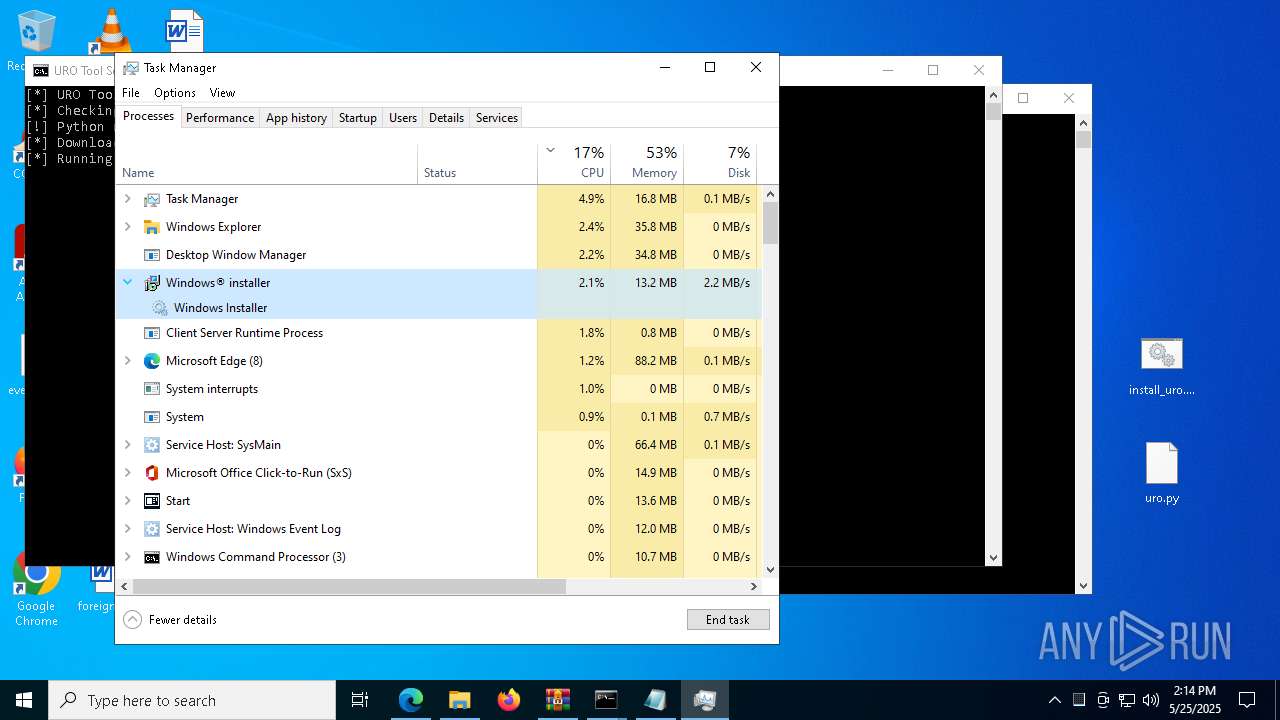This screenshot has width=1280, height=720.
Task: Open the notification center icon
Action: (x=1247, y=700)
